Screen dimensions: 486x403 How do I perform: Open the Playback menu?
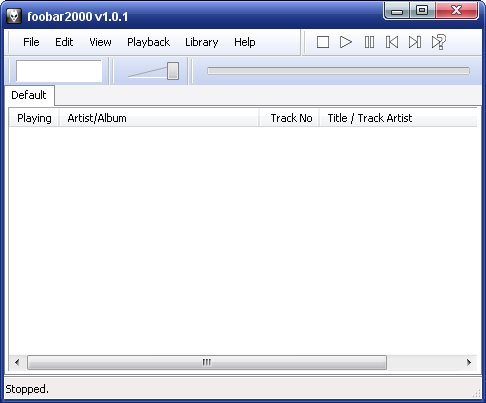[x=148, y=42]
